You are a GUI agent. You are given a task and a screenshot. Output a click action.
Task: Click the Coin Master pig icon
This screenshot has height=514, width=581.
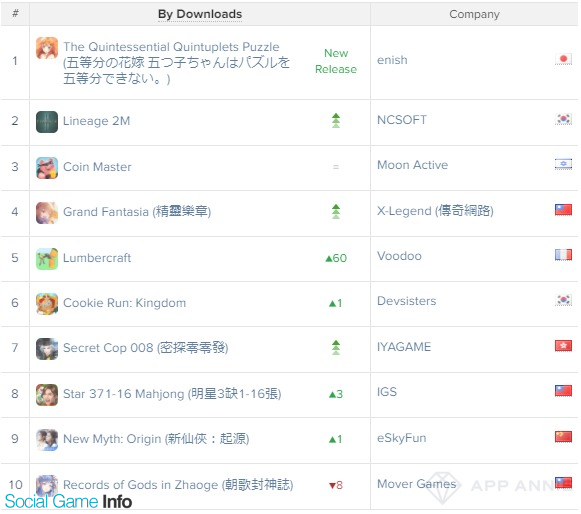(47, 168)
